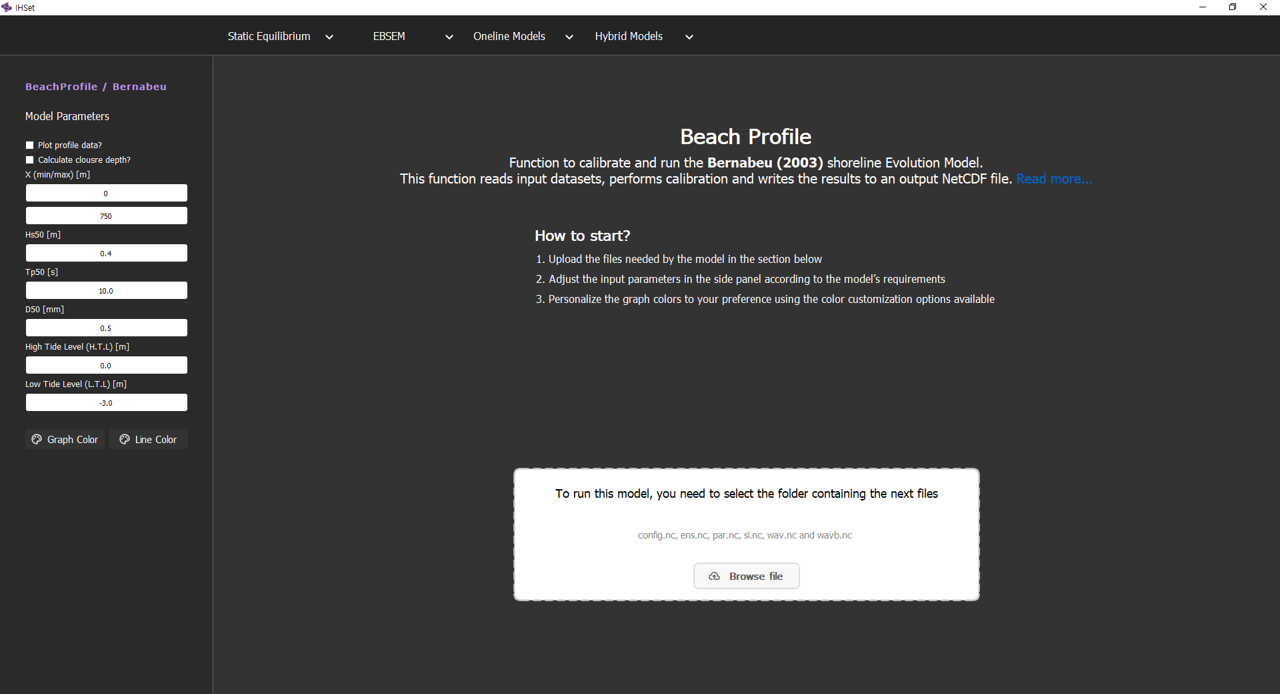Select the Static Equilibrium menu label

coord(268,36)
